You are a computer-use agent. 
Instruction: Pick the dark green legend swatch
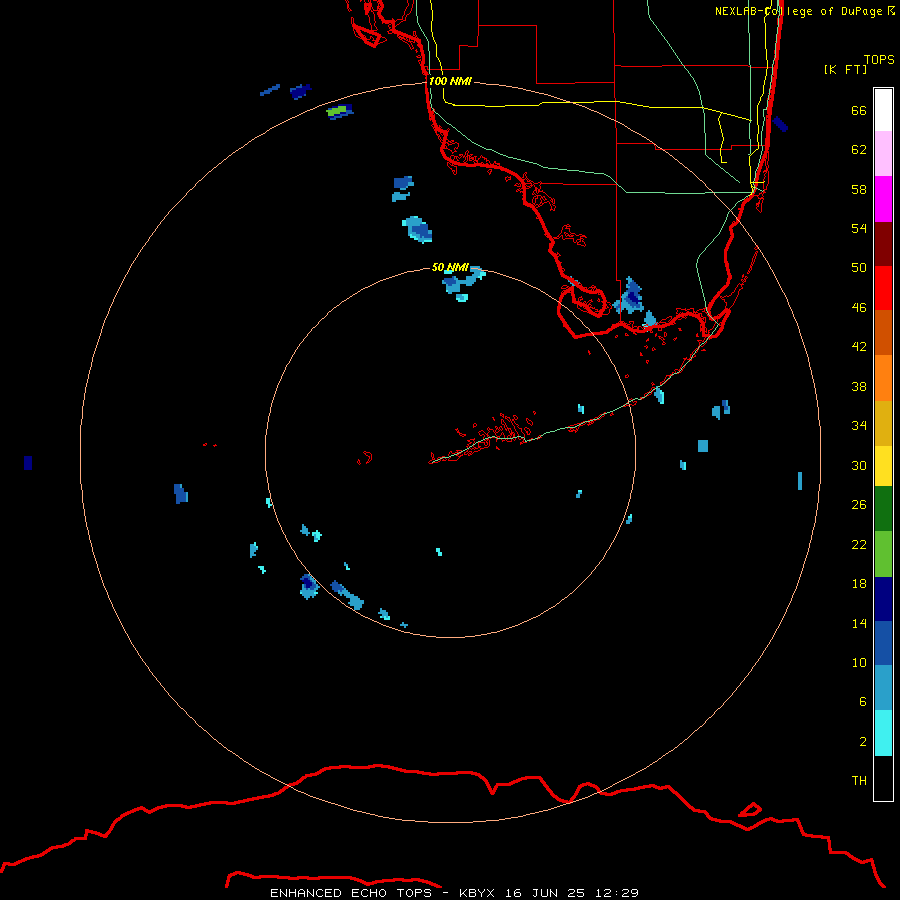[883, 509]
